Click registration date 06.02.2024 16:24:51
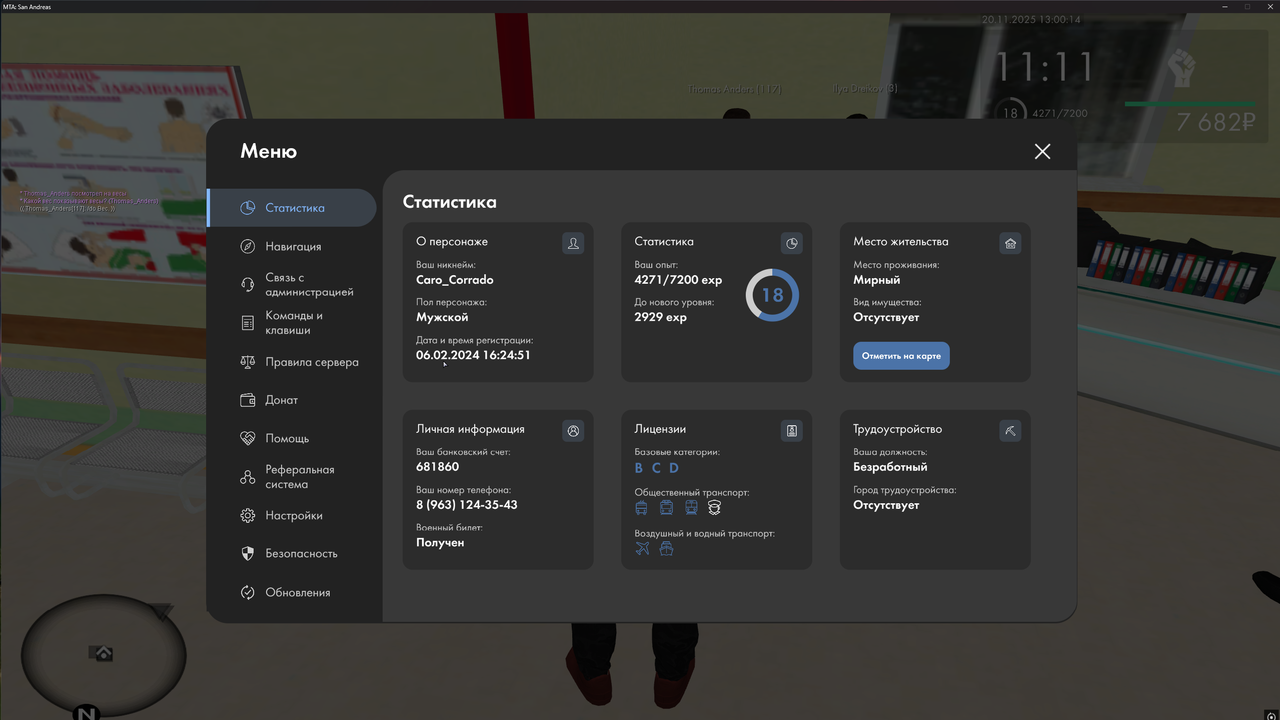 [x=473, y=355]
